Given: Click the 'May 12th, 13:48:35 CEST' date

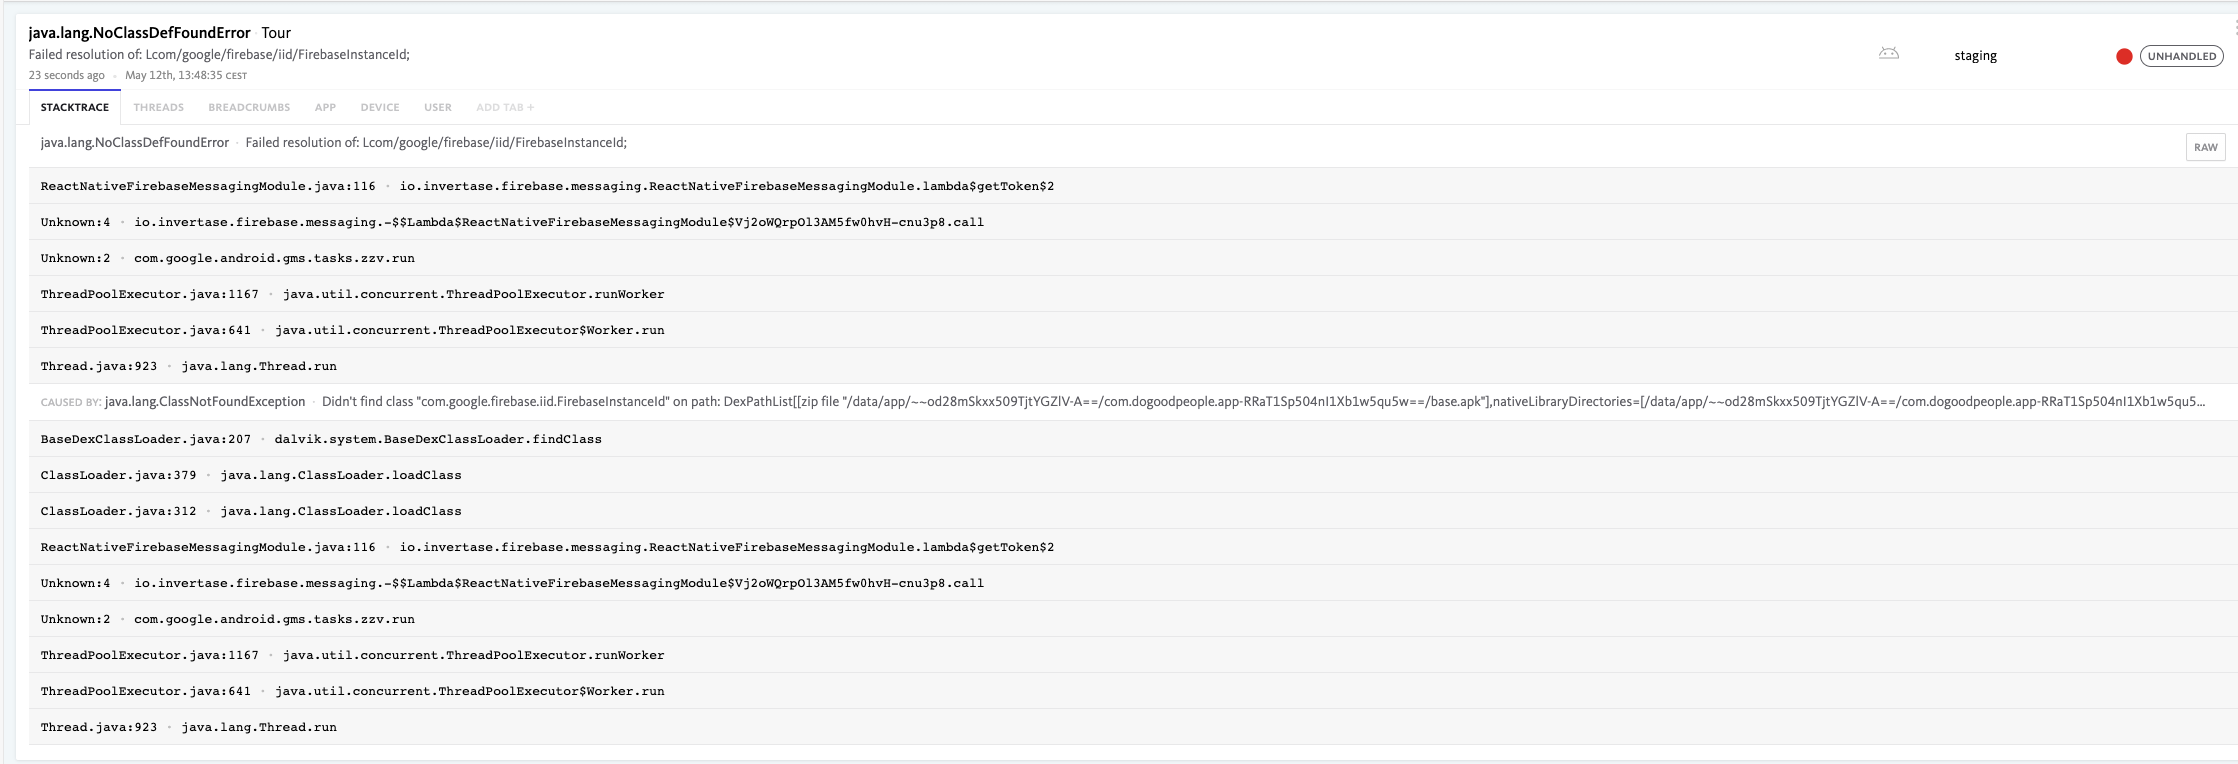Looking at the screenshot, I should (186, 75).
